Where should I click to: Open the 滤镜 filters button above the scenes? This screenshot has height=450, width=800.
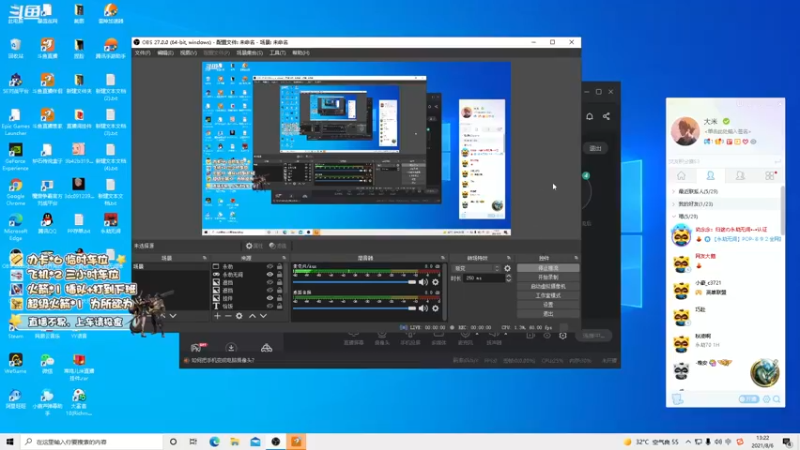pyautogui.click(x=278, y=246)
